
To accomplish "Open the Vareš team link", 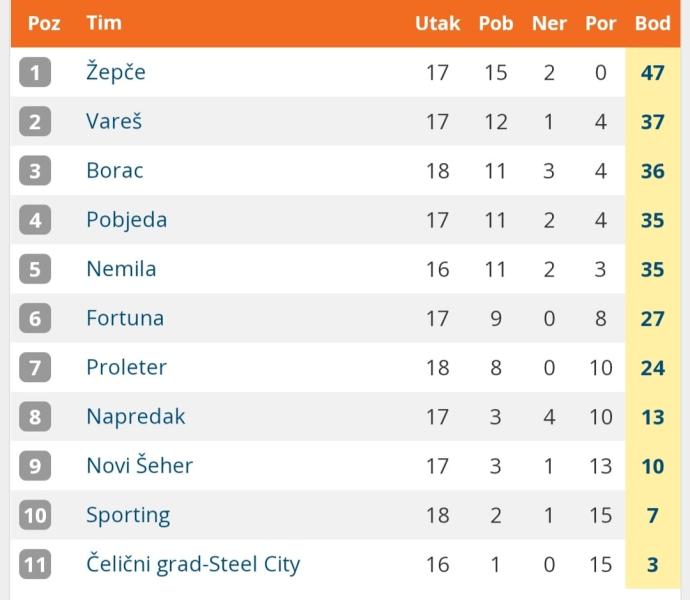I will (114, 121).
